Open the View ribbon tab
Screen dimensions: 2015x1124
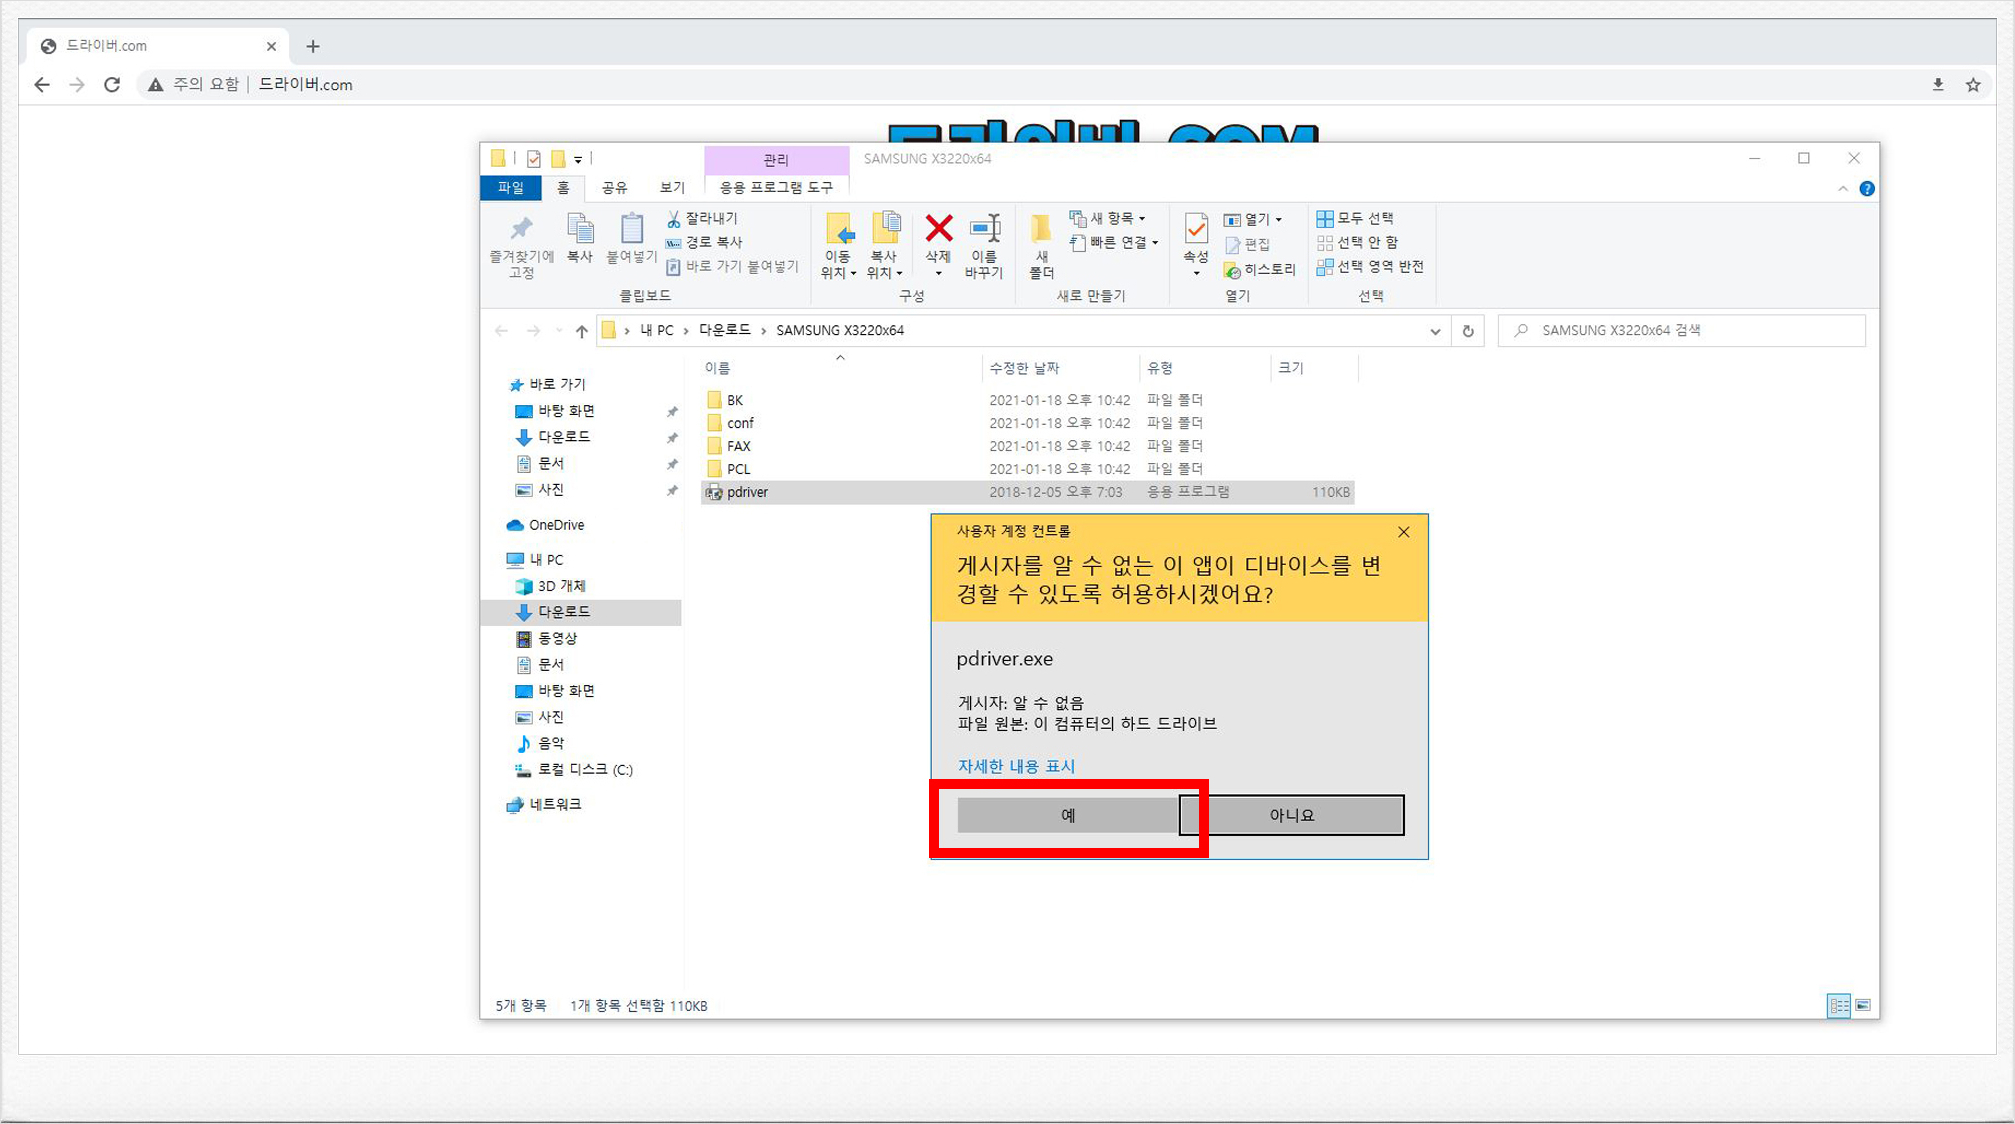671,188
